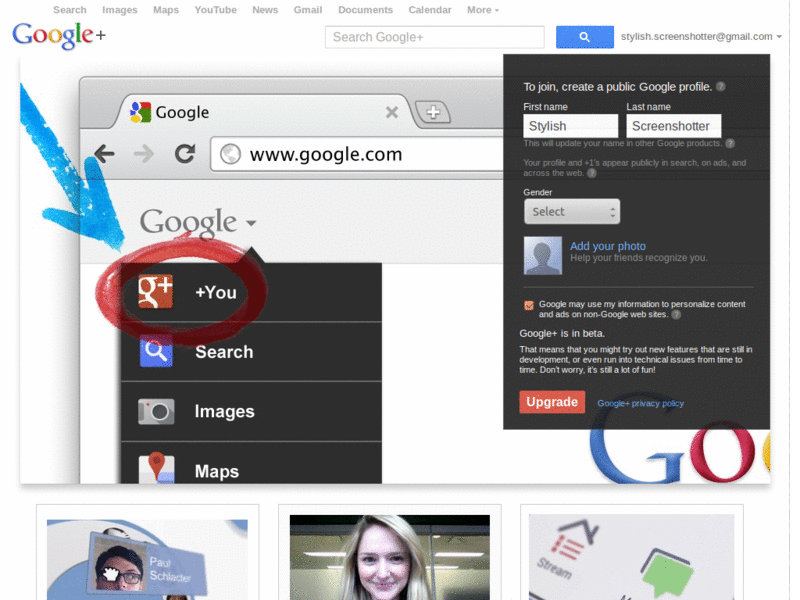Click the Images camera icon in the menu
This screenshot has width=800, height=600.
pos(155,411)
